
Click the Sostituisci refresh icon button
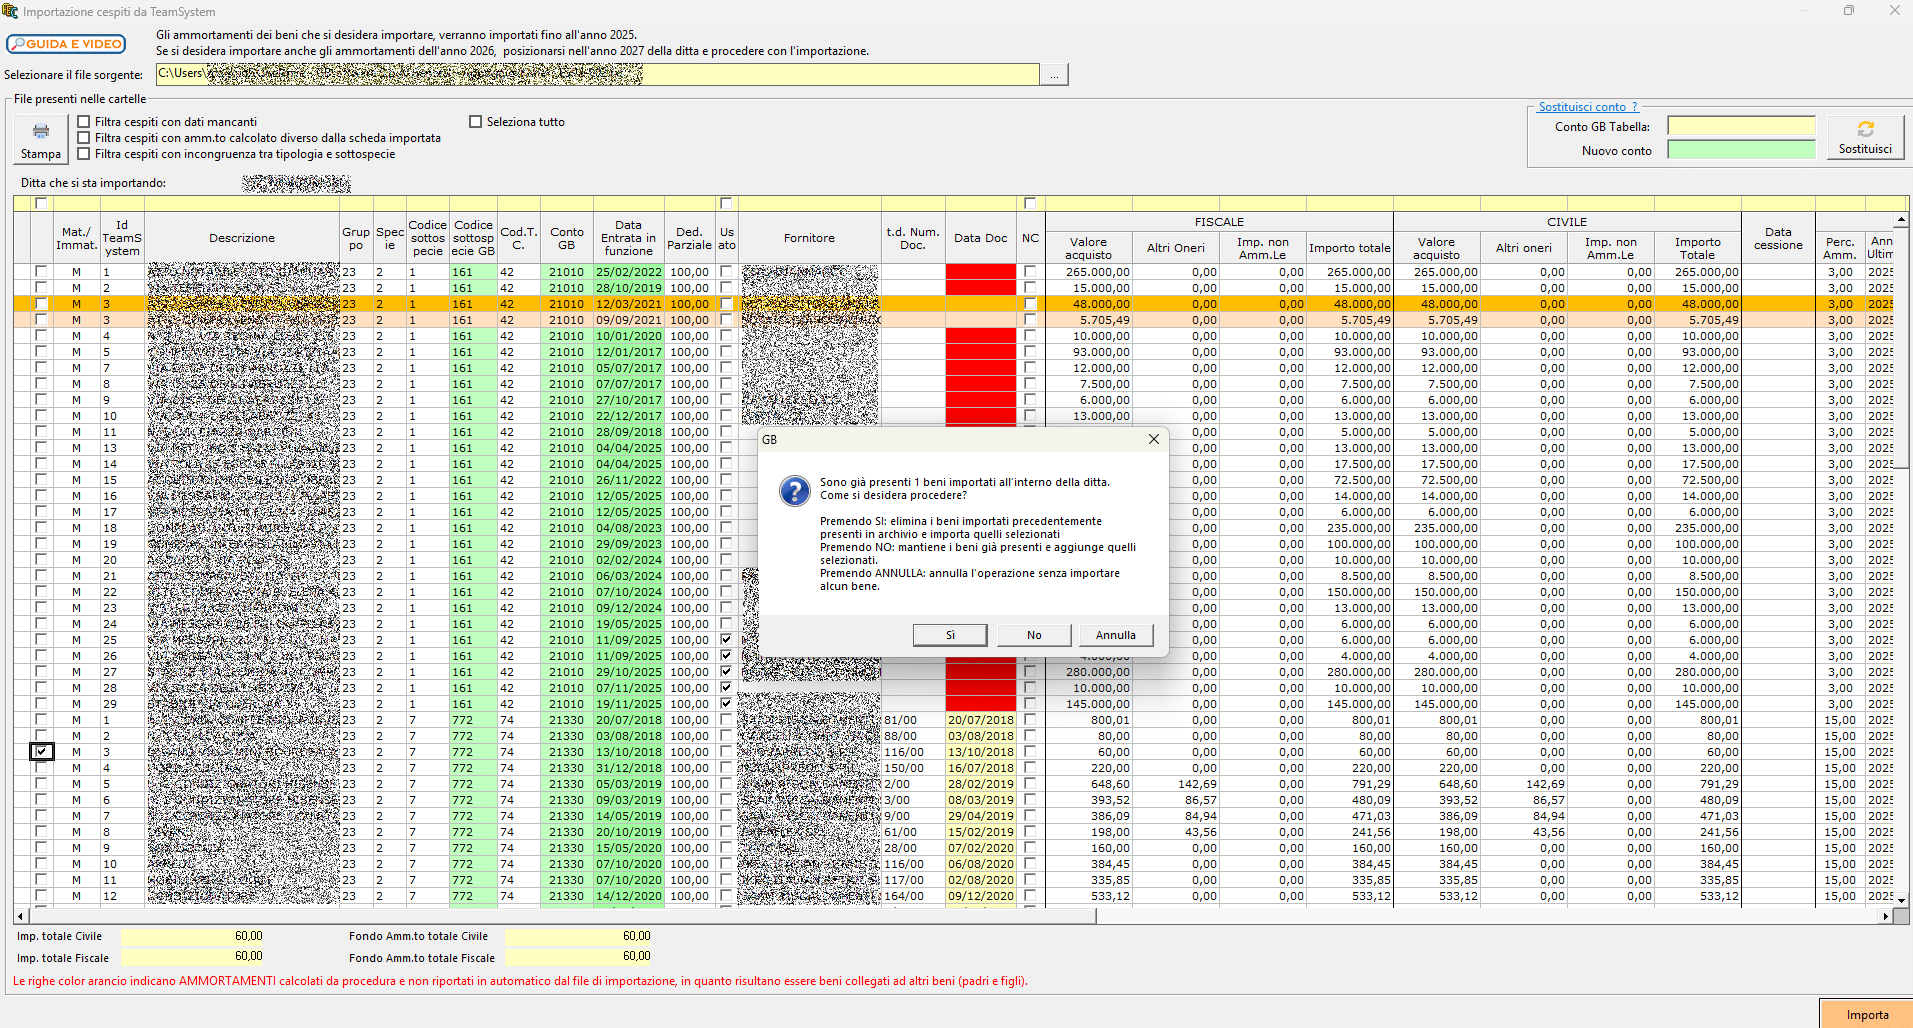click(x=1865, y=137)
